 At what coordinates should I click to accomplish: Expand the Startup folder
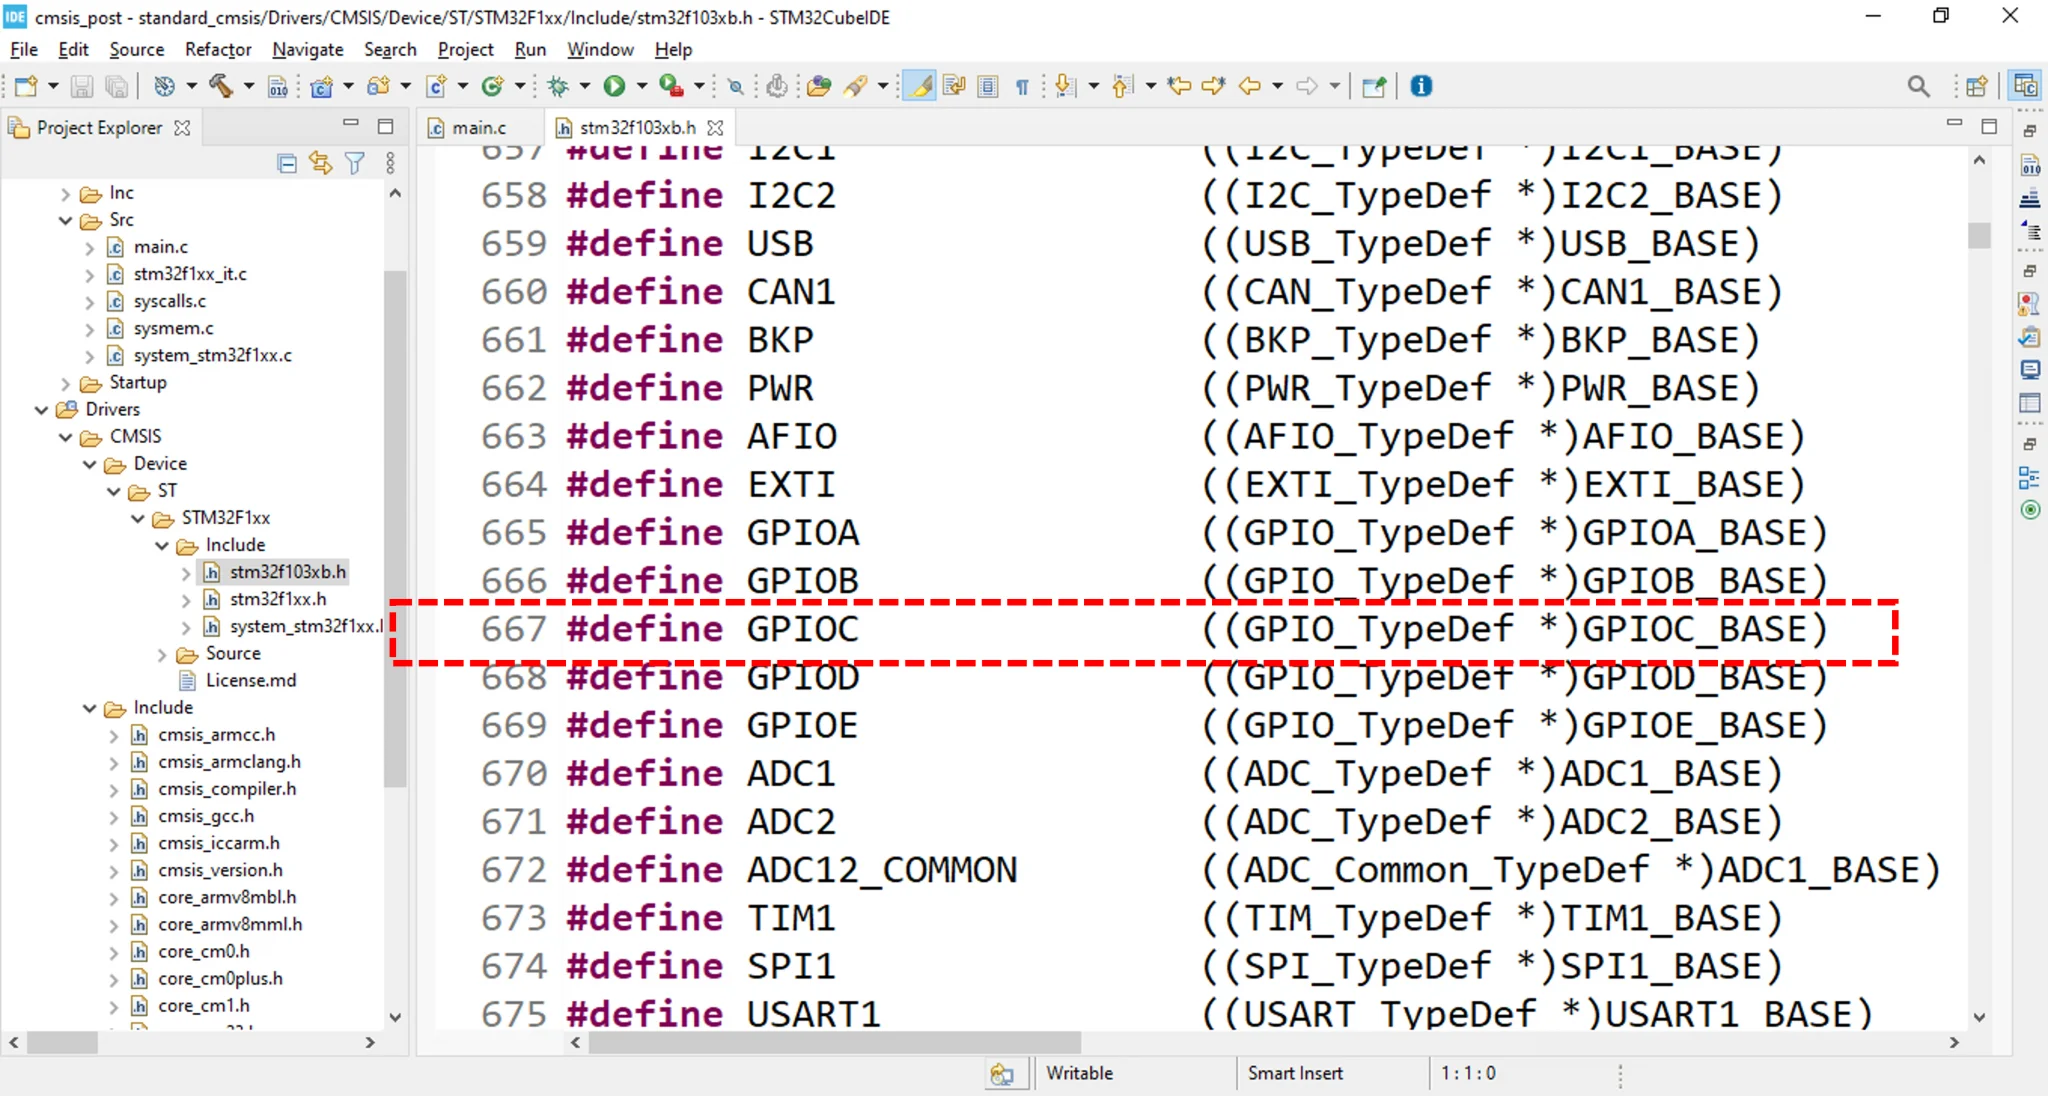[x=66, y=383]
